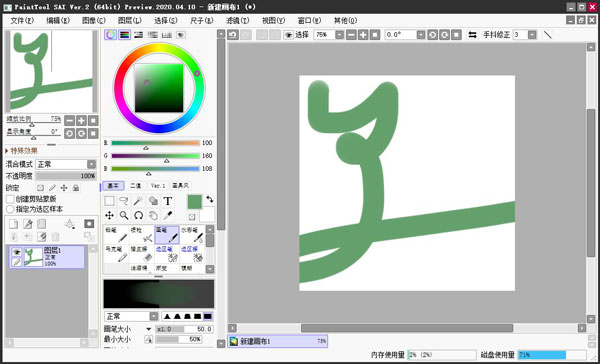The image size is (600, 364).
Task: Select the lasso selection tool
Action: 124,201
